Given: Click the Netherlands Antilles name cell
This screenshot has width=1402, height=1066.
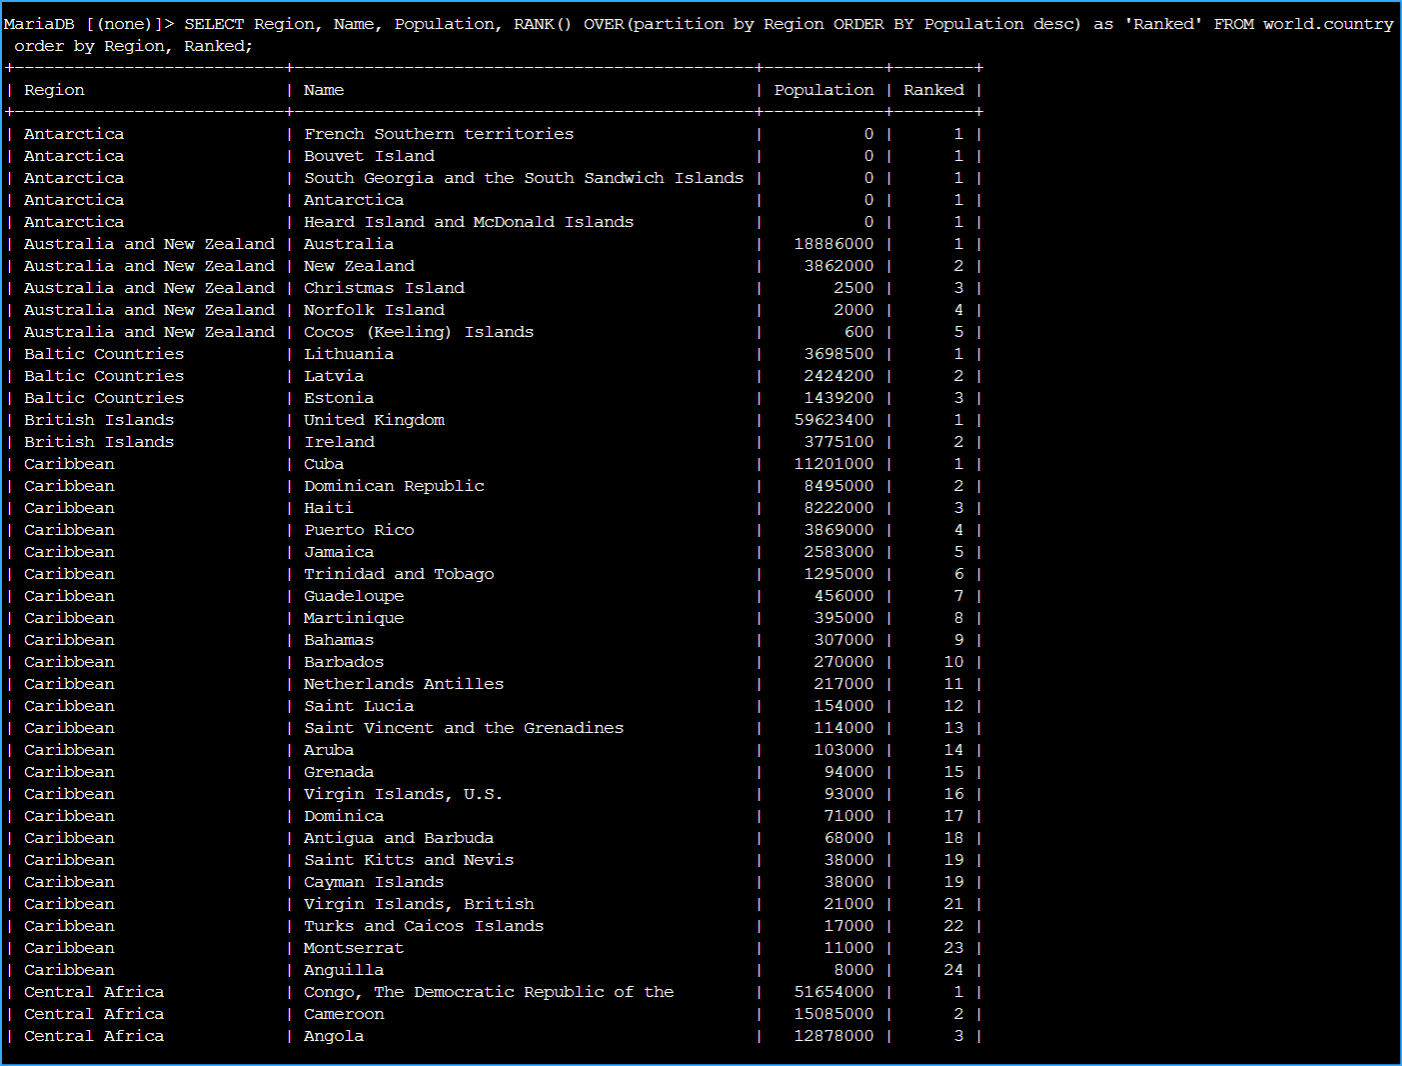Looking at the screenshot, I should pyautogui.click(x=403, y=684).
